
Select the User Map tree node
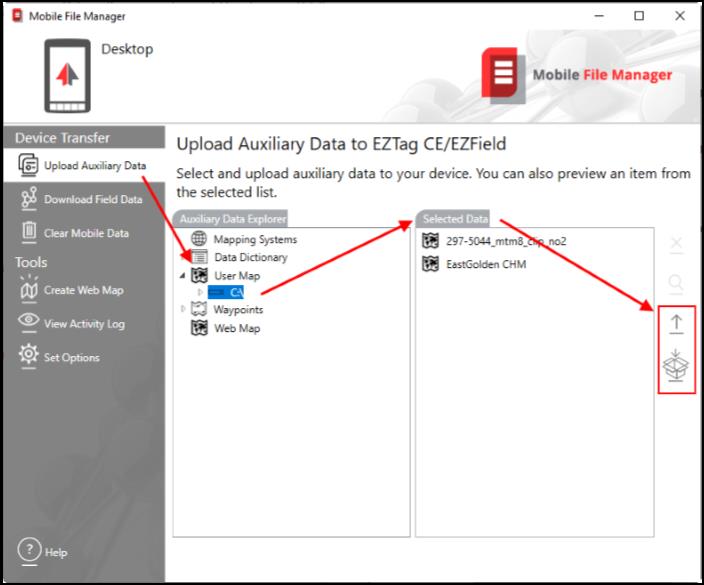(x=237, y=276)
